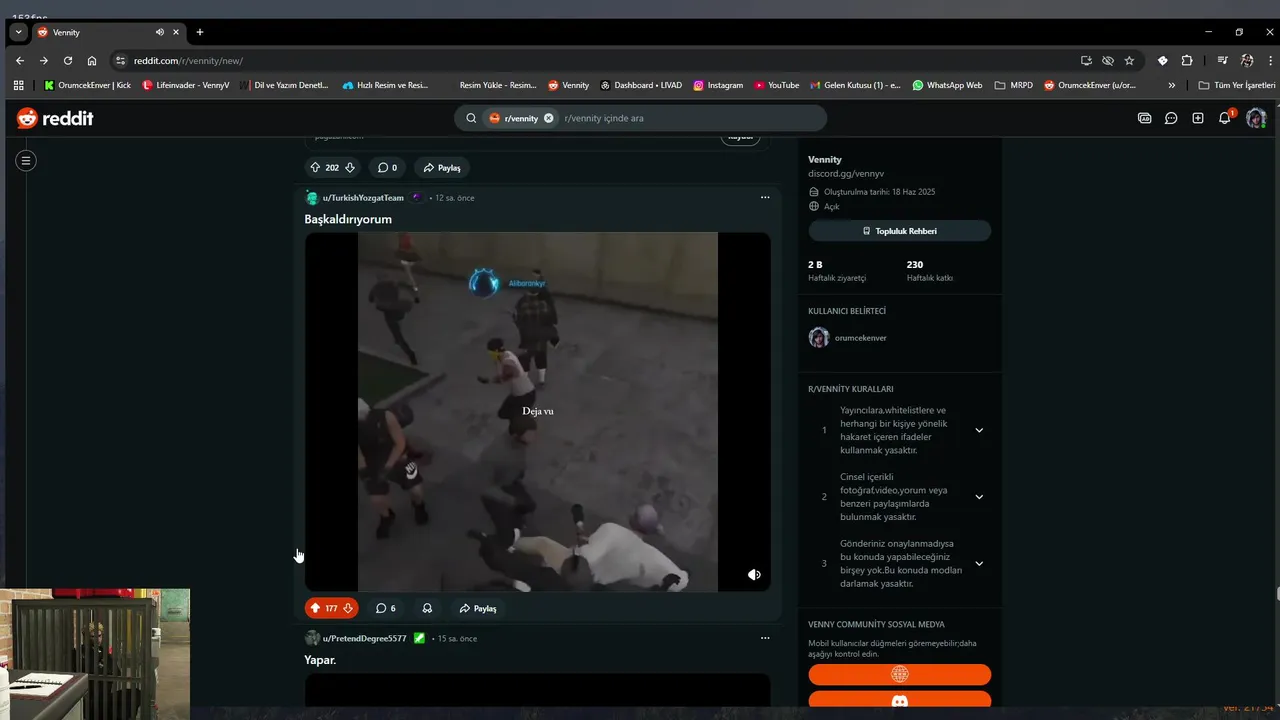
Task: Open Reddit ads icon in header
Action: 1145,118
